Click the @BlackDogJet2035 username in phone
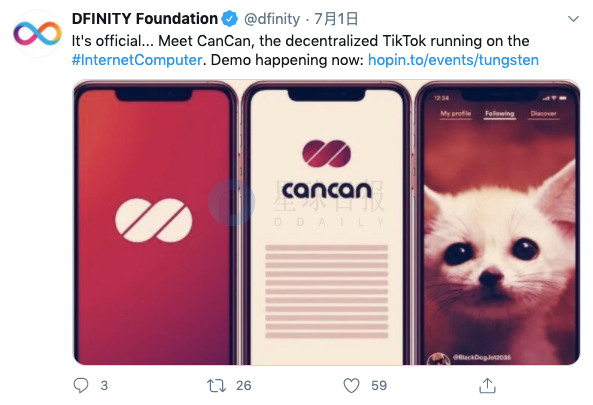The width and height of the screenshot is (593, 405). (x=481, y=357)
